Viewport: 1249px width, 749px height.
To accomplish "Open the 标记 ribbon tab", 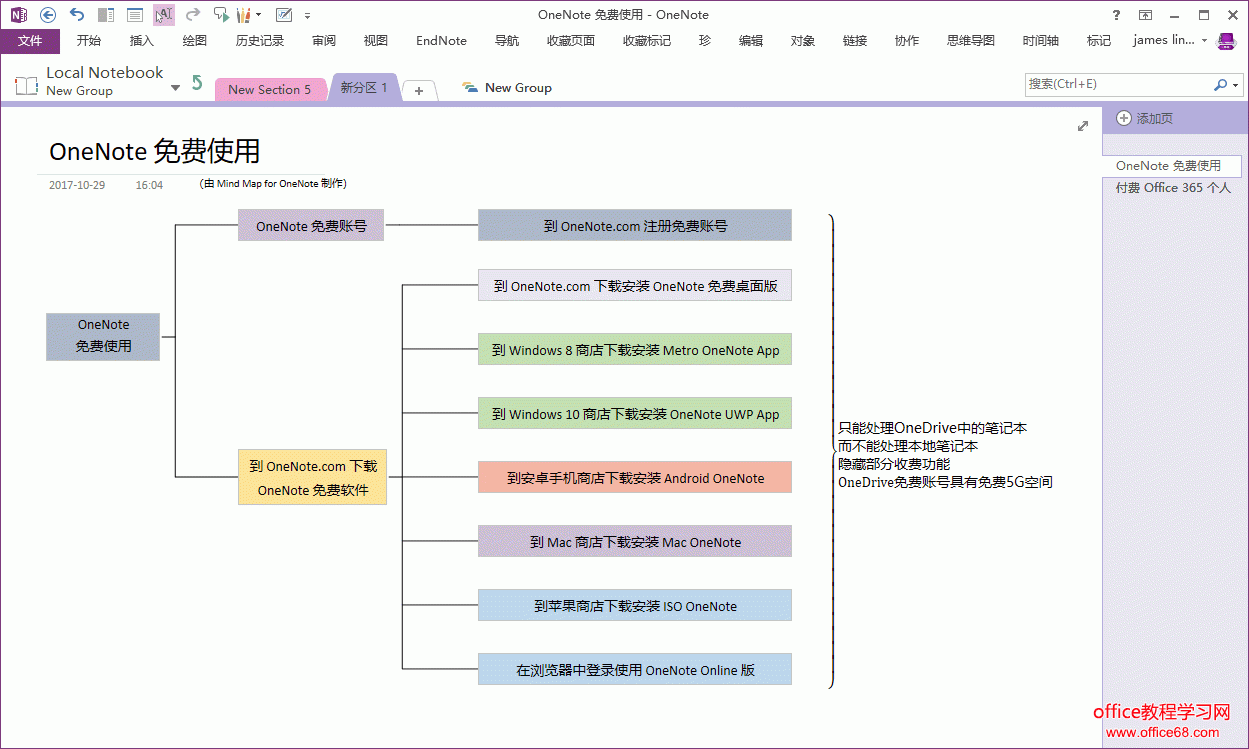I will 1099,41.
